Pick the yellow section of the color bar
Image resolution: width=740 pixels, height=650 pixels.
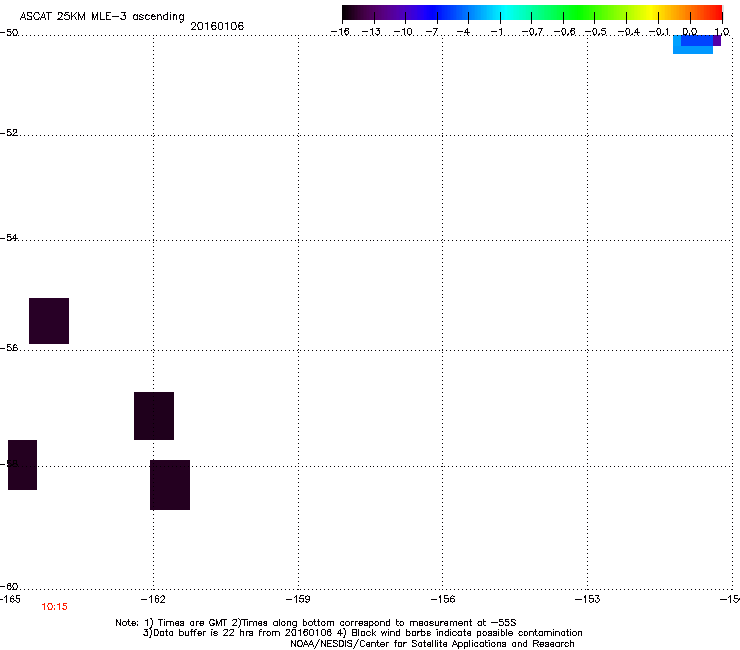pos(652,13)
